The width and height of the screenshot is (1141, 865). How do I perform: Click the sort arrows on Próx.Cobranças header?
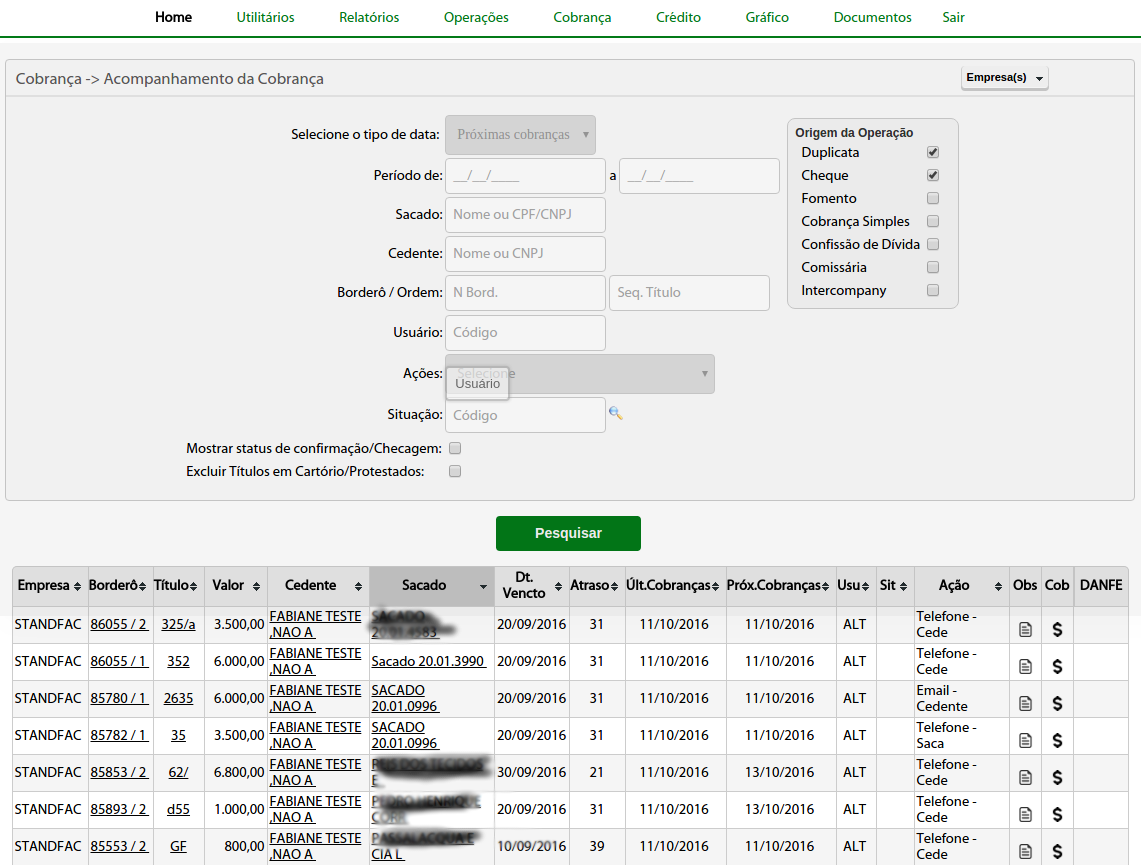825,586
